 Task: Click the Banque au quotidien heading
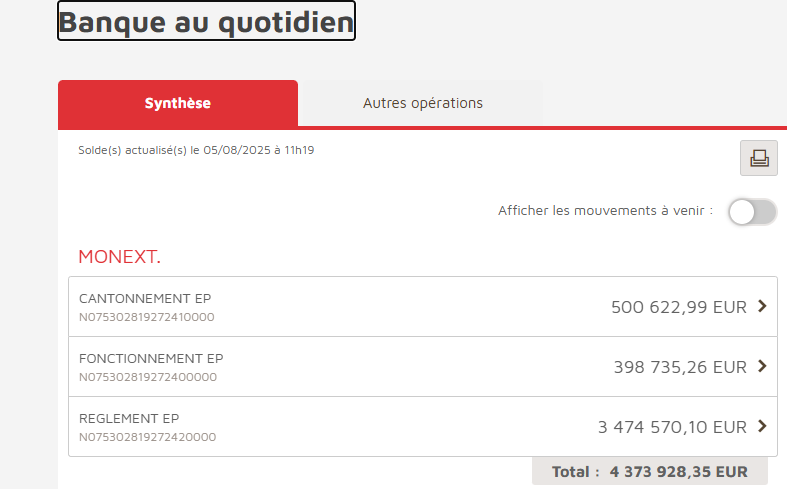(x=206, y=21)
